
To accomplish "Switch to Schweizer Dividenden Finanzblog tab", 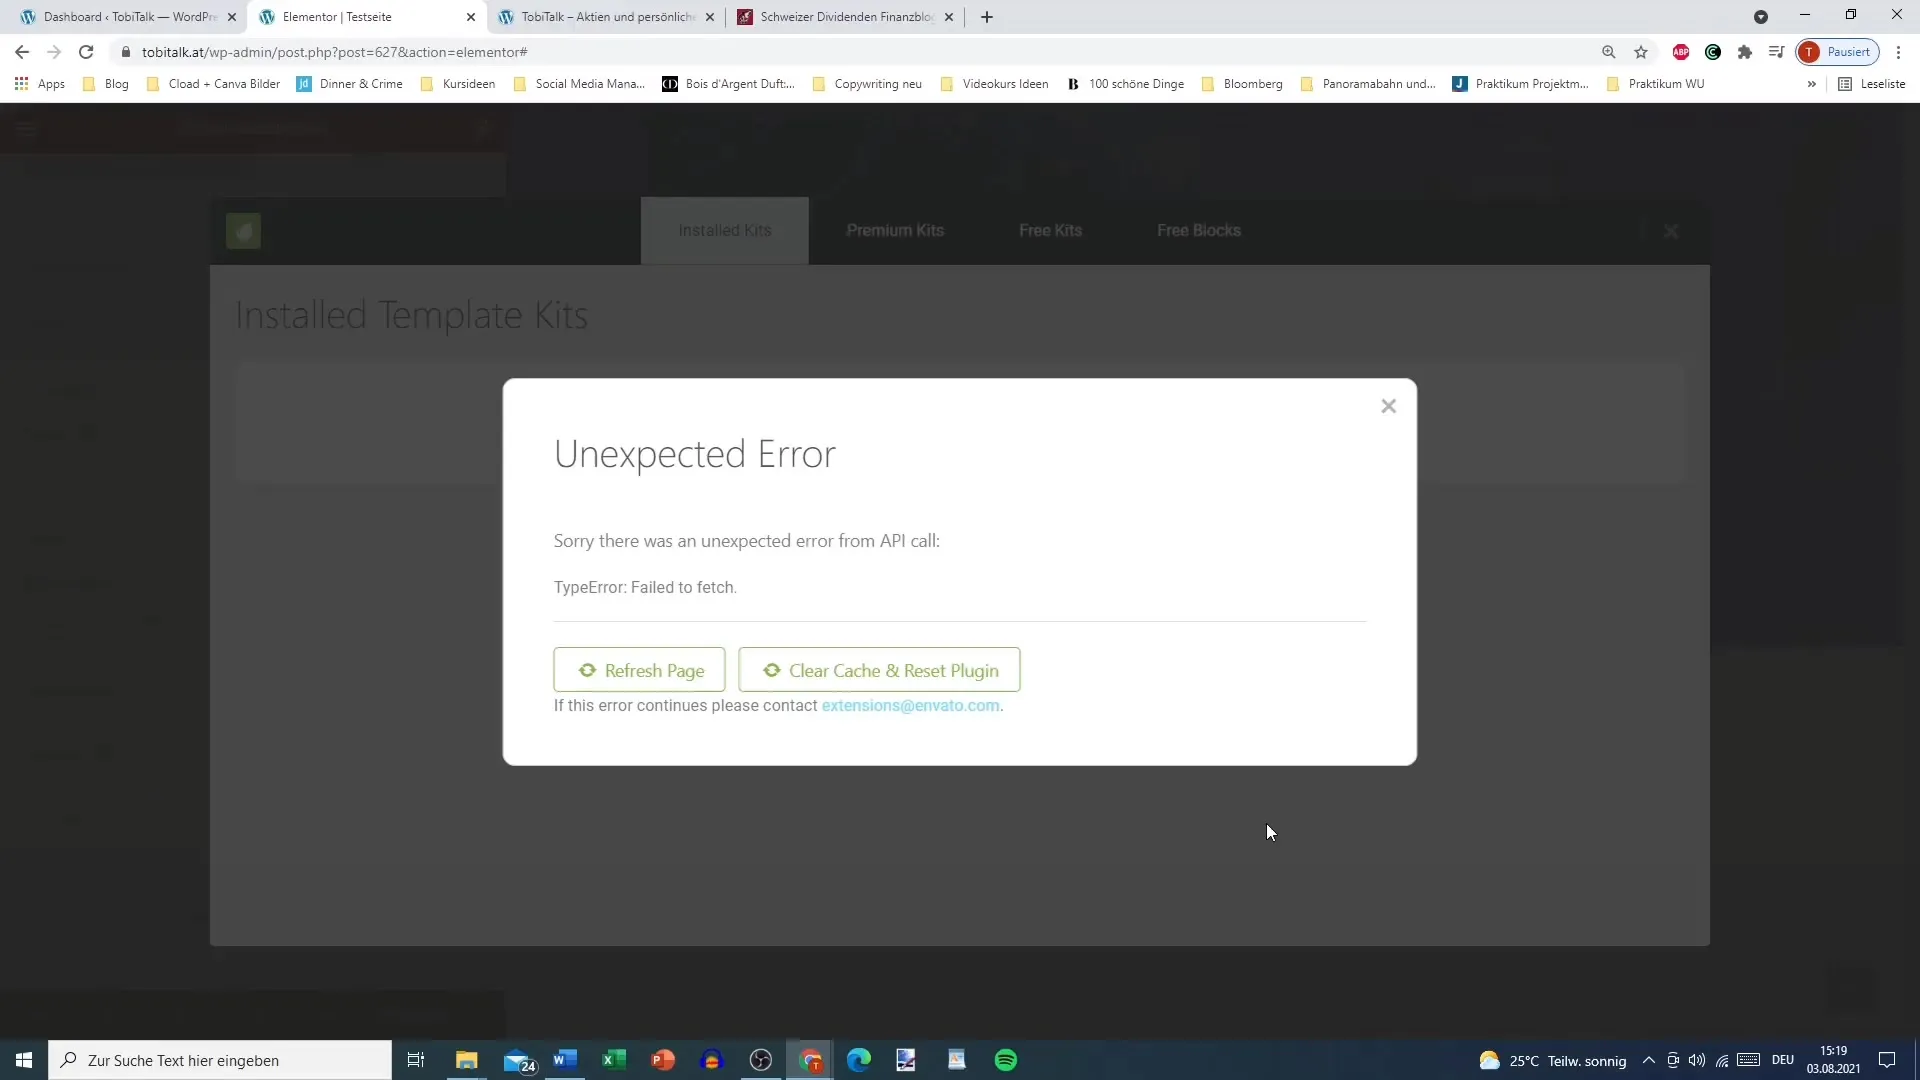I will [847, 17].
